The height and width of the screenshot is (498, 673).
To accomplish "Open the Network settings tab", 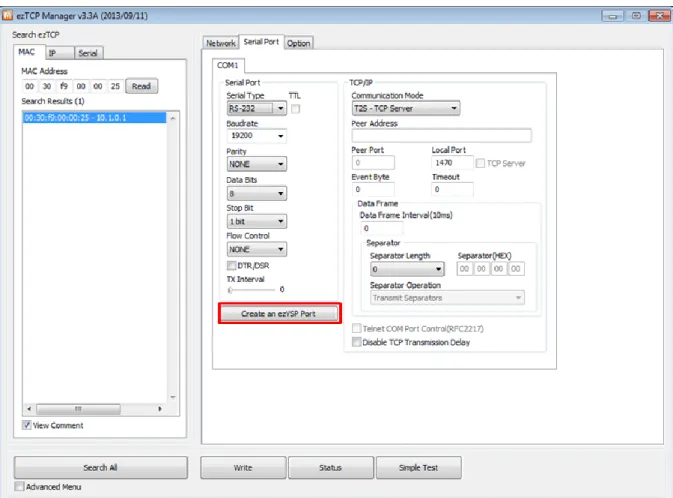I will (221, 43).
